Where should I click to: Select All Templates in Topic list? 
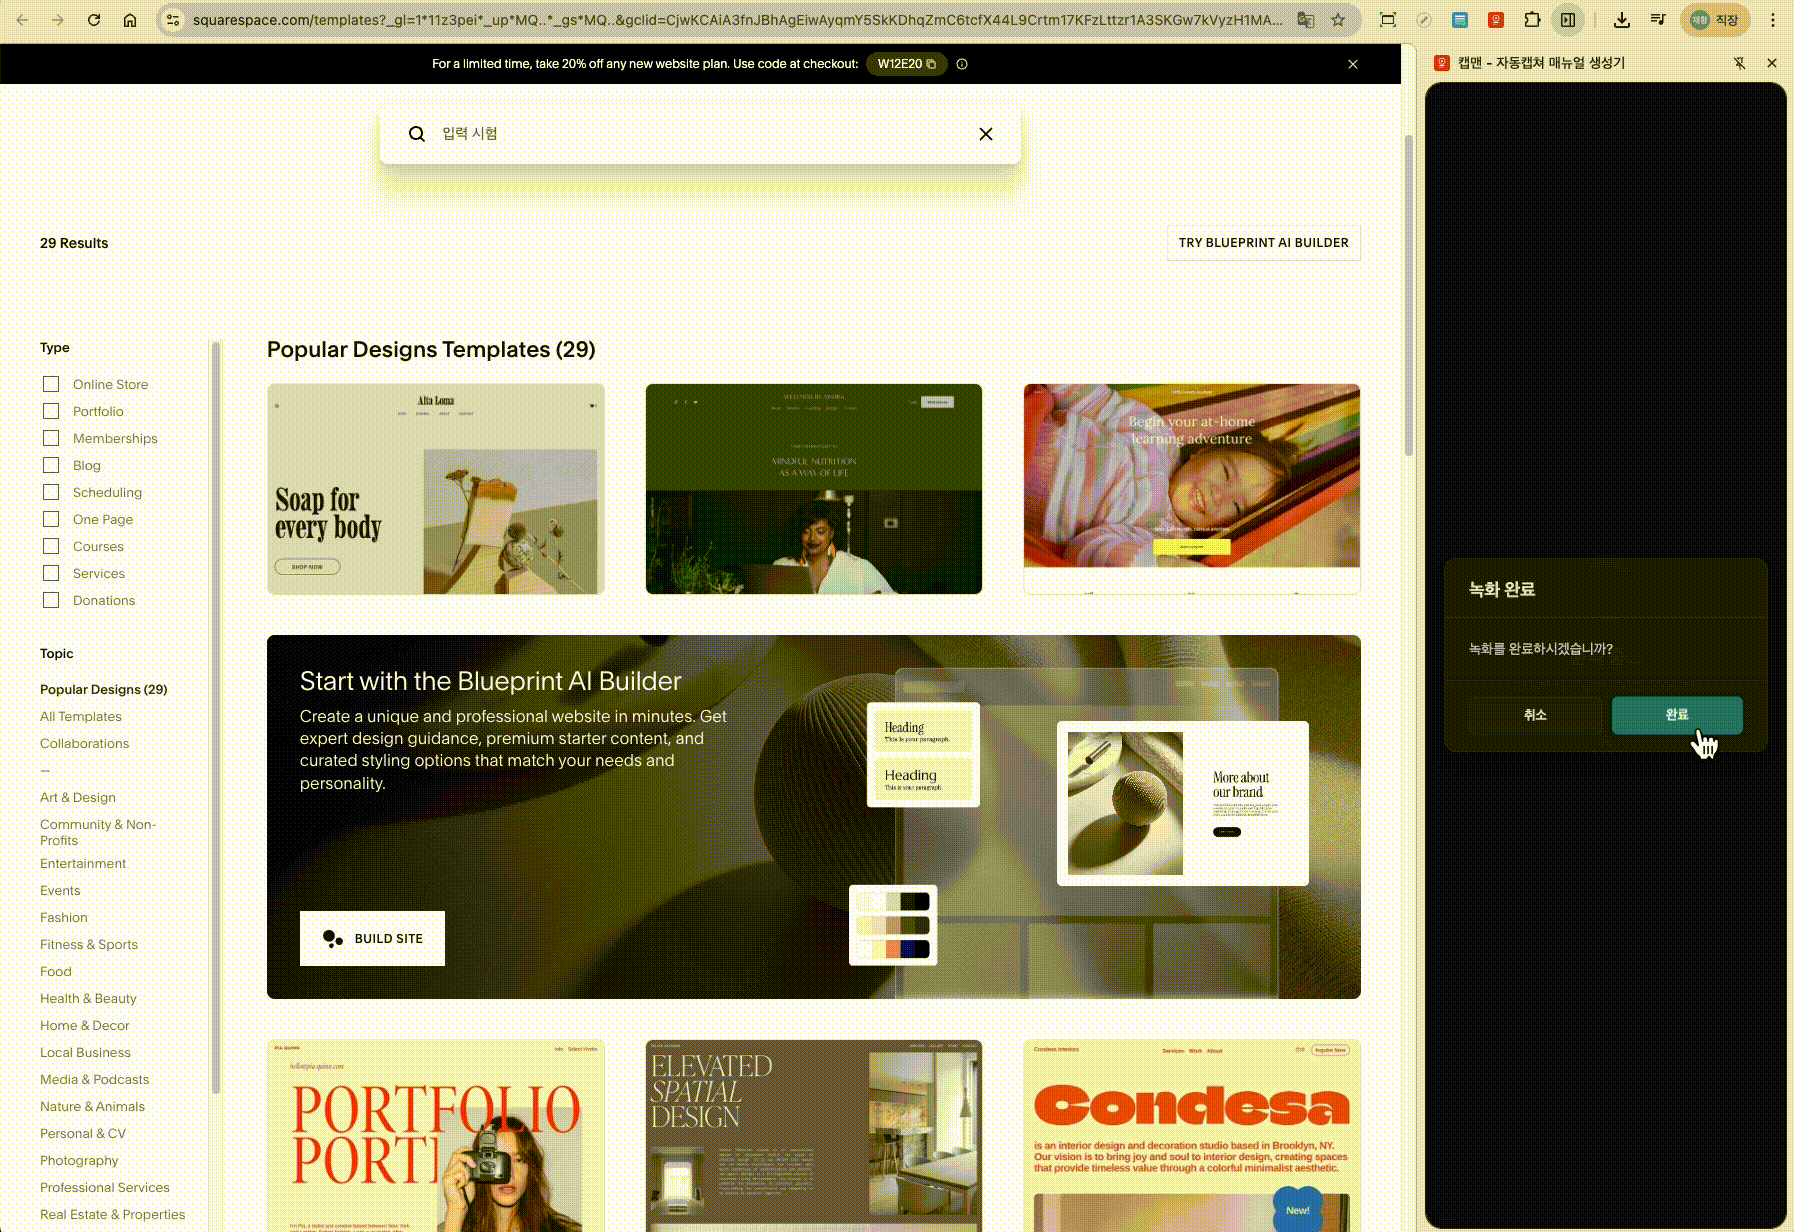pos(81,716)
